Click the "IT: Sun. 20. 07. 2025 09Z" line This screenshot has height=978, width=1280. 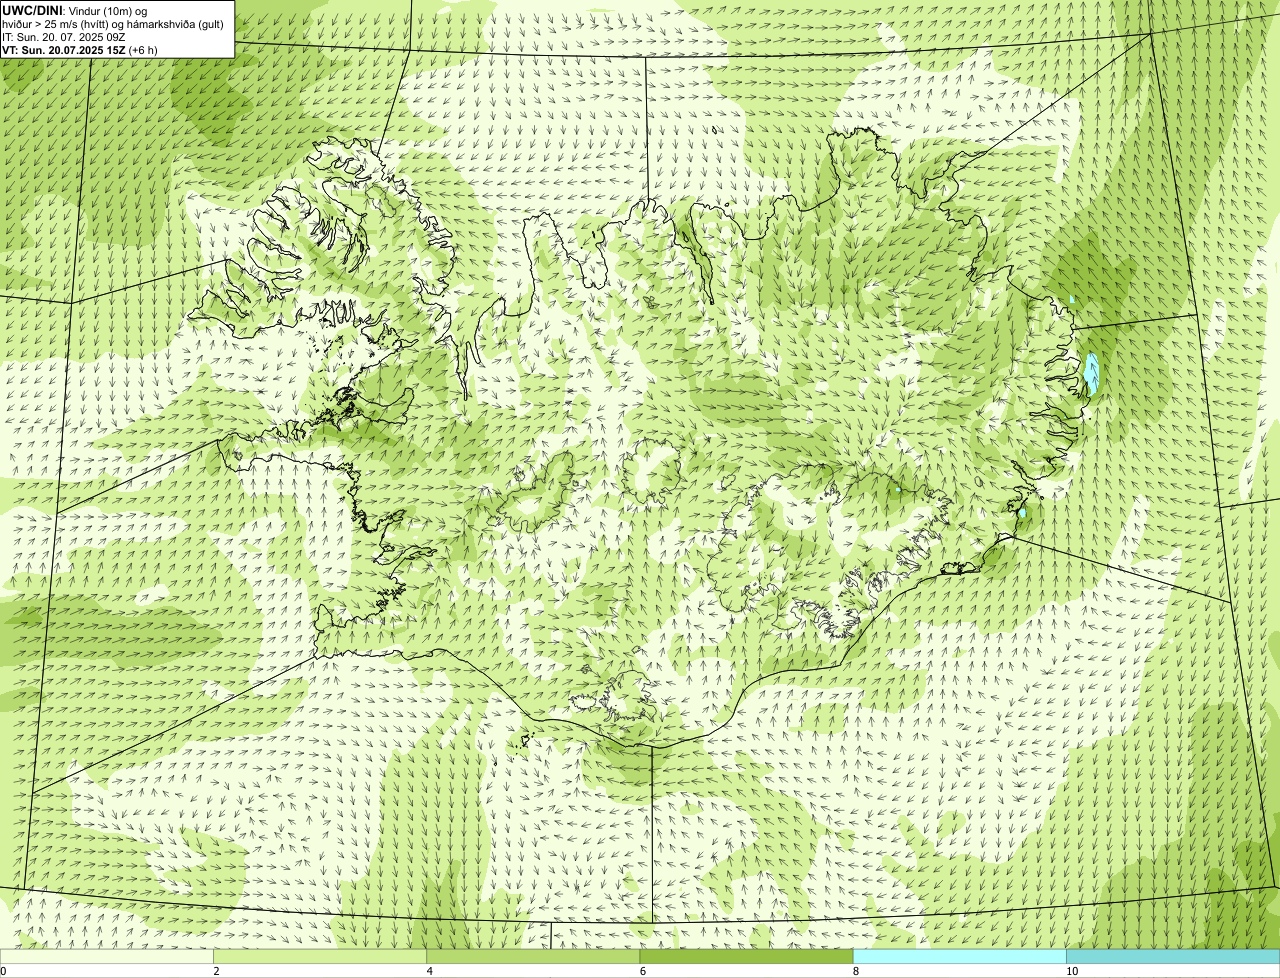point(63,36)
